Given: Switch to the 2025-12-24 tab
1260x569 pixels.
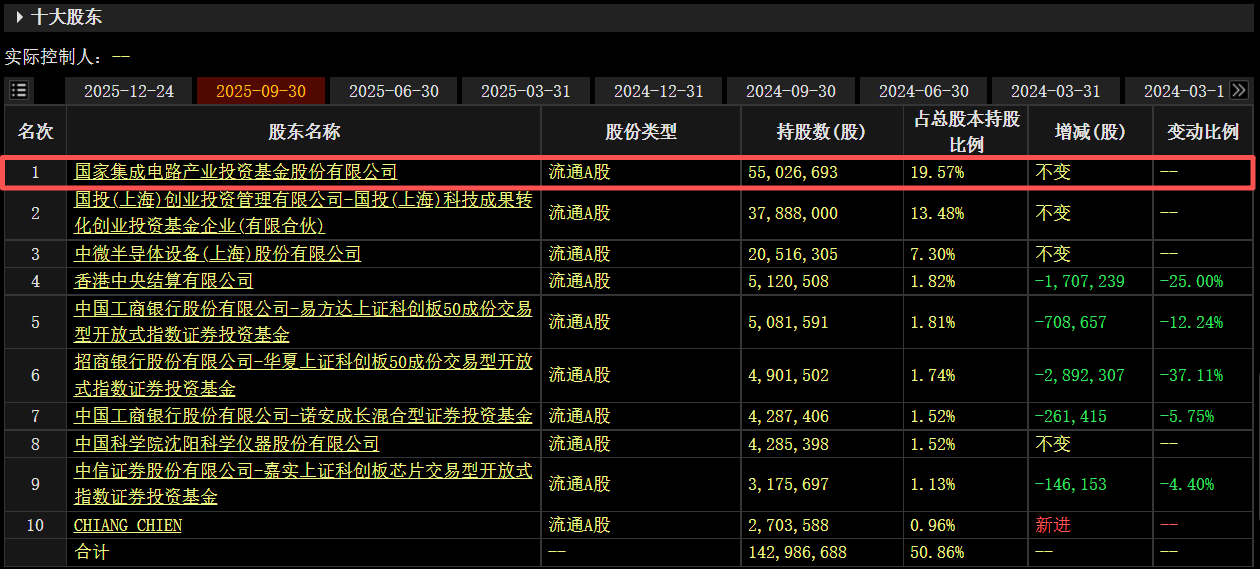Looking at the screenshot, I should point(129,91).
